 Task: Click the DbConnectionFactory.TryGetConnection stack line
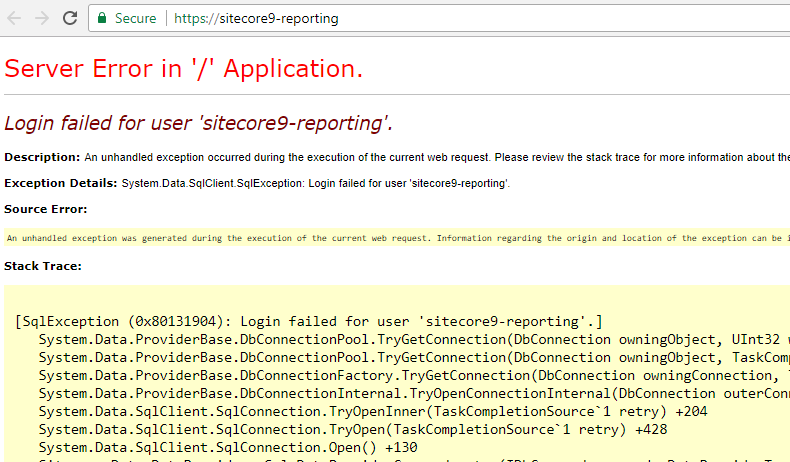point(414,376)
